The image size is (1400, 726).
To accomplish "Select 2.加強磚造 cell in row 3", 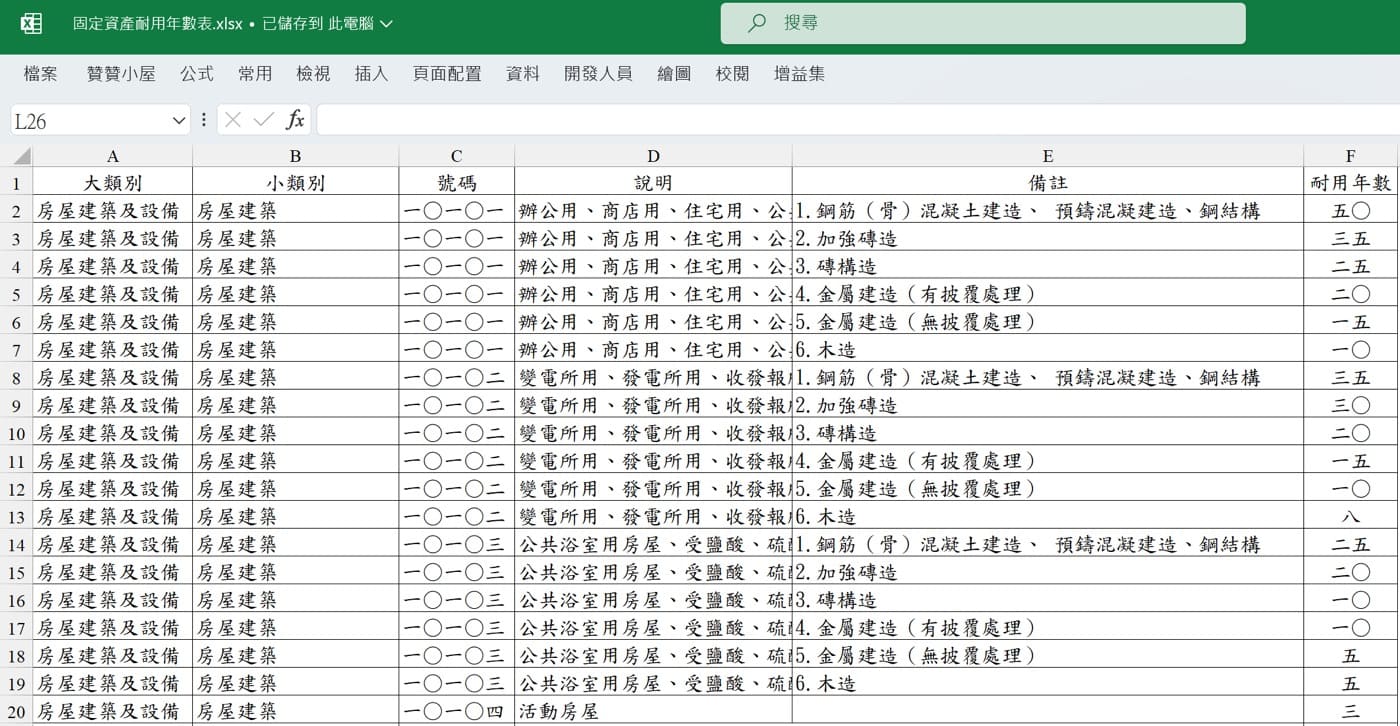I will click(x=1048, y=239).
